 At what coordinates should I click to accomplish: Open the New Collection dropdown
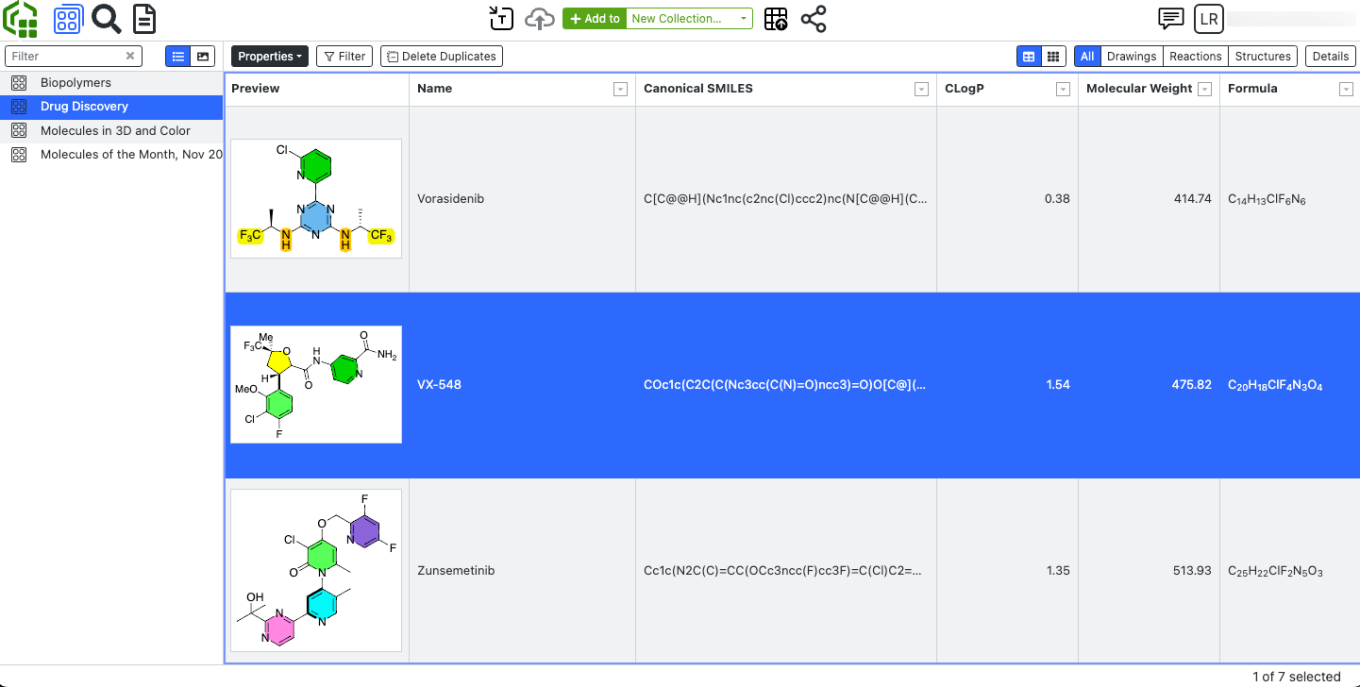coord(698,18)
